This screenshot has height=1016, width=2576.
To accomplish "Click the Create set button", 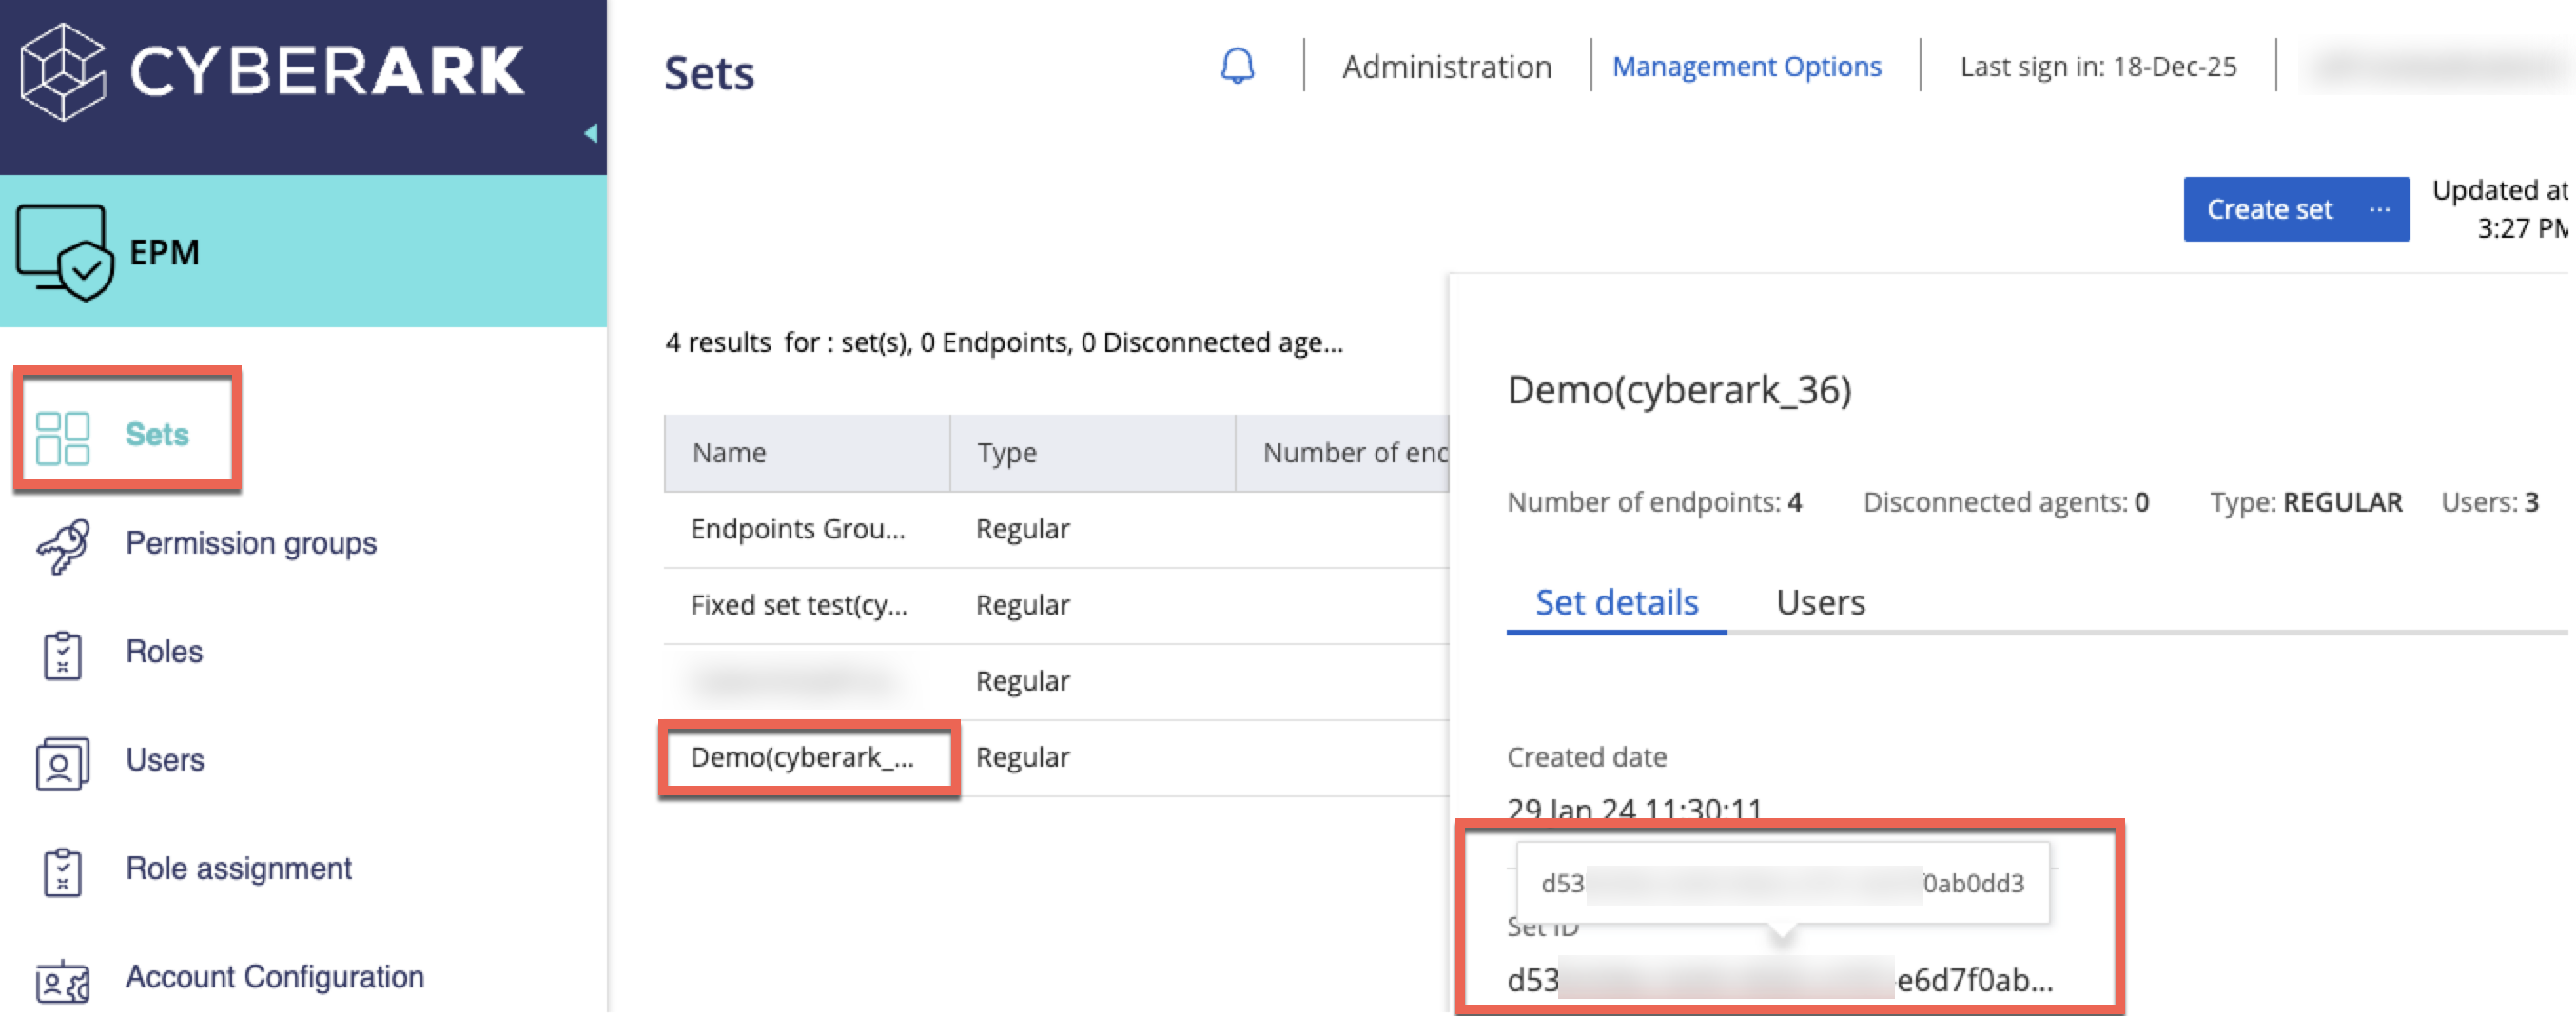I will (x=2269, y=209).
